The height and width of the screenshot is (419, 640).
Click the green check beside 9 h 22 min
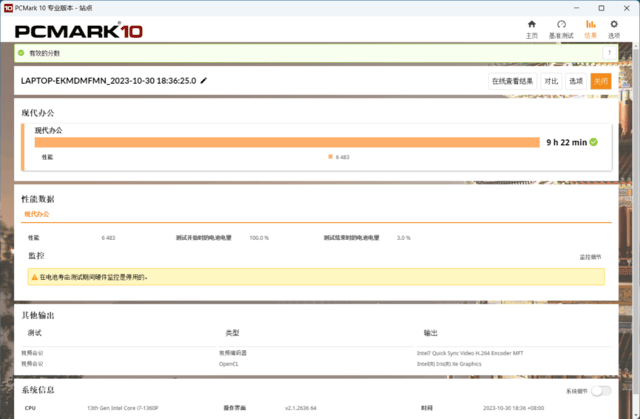(x=593, y=142)
